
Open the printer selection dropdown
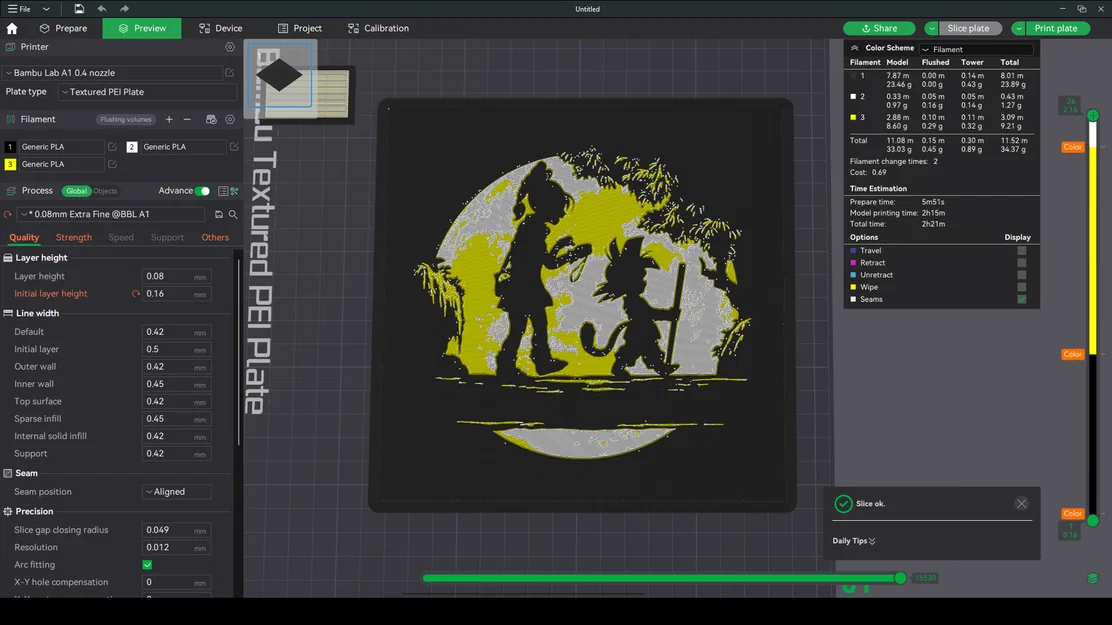coord(113,72)
